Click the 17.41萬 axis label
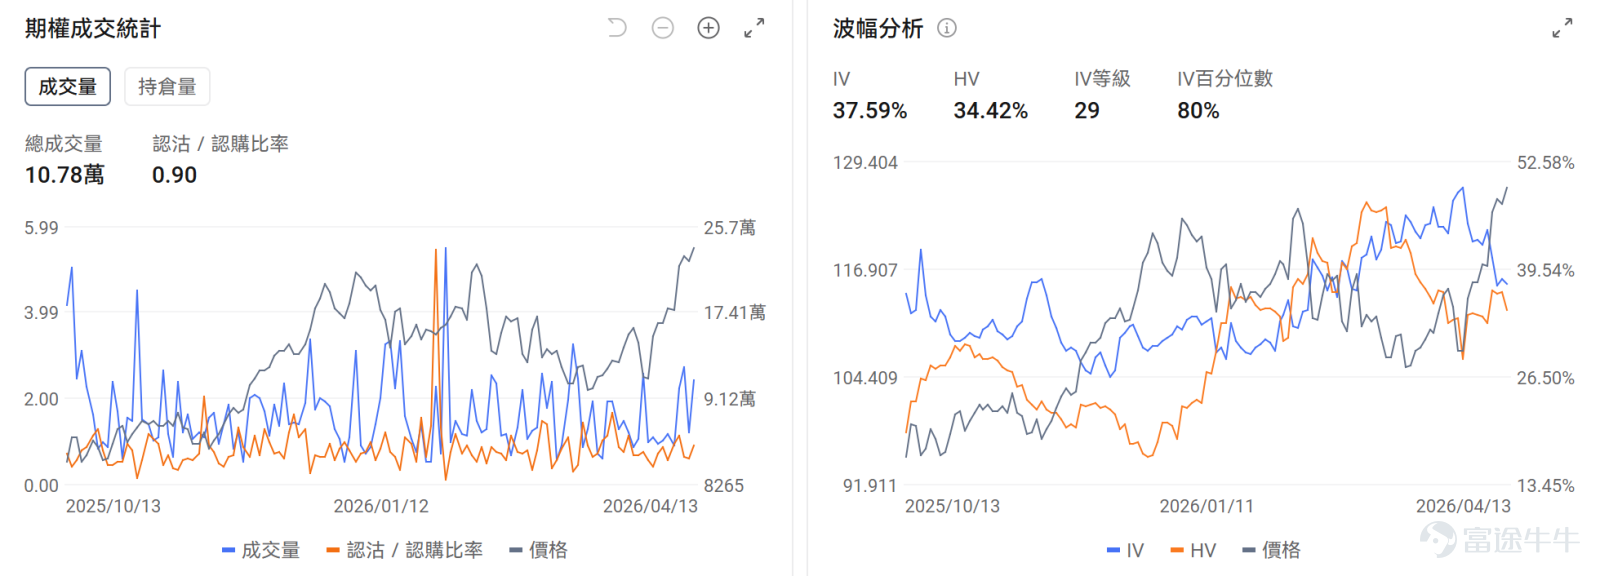Viewport: 1600px width, 576px height. coord(735,313)
